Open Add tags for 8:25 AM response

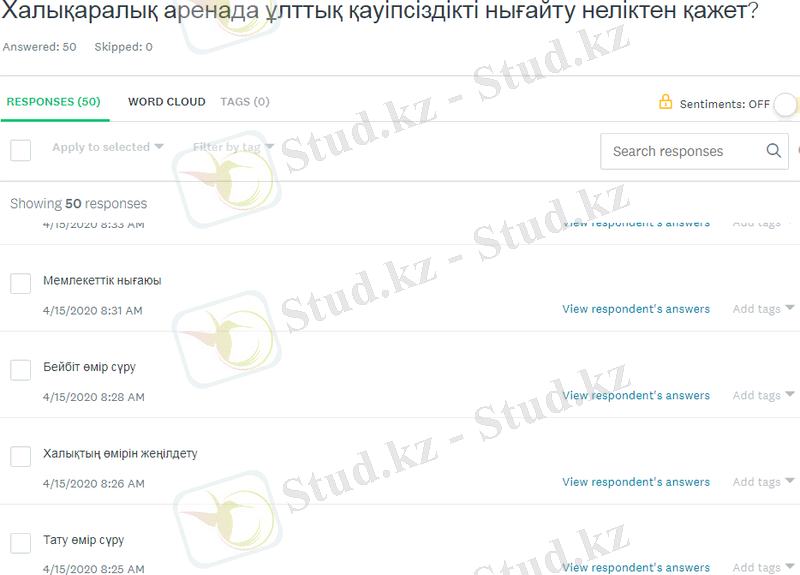[x=763, y=567]
